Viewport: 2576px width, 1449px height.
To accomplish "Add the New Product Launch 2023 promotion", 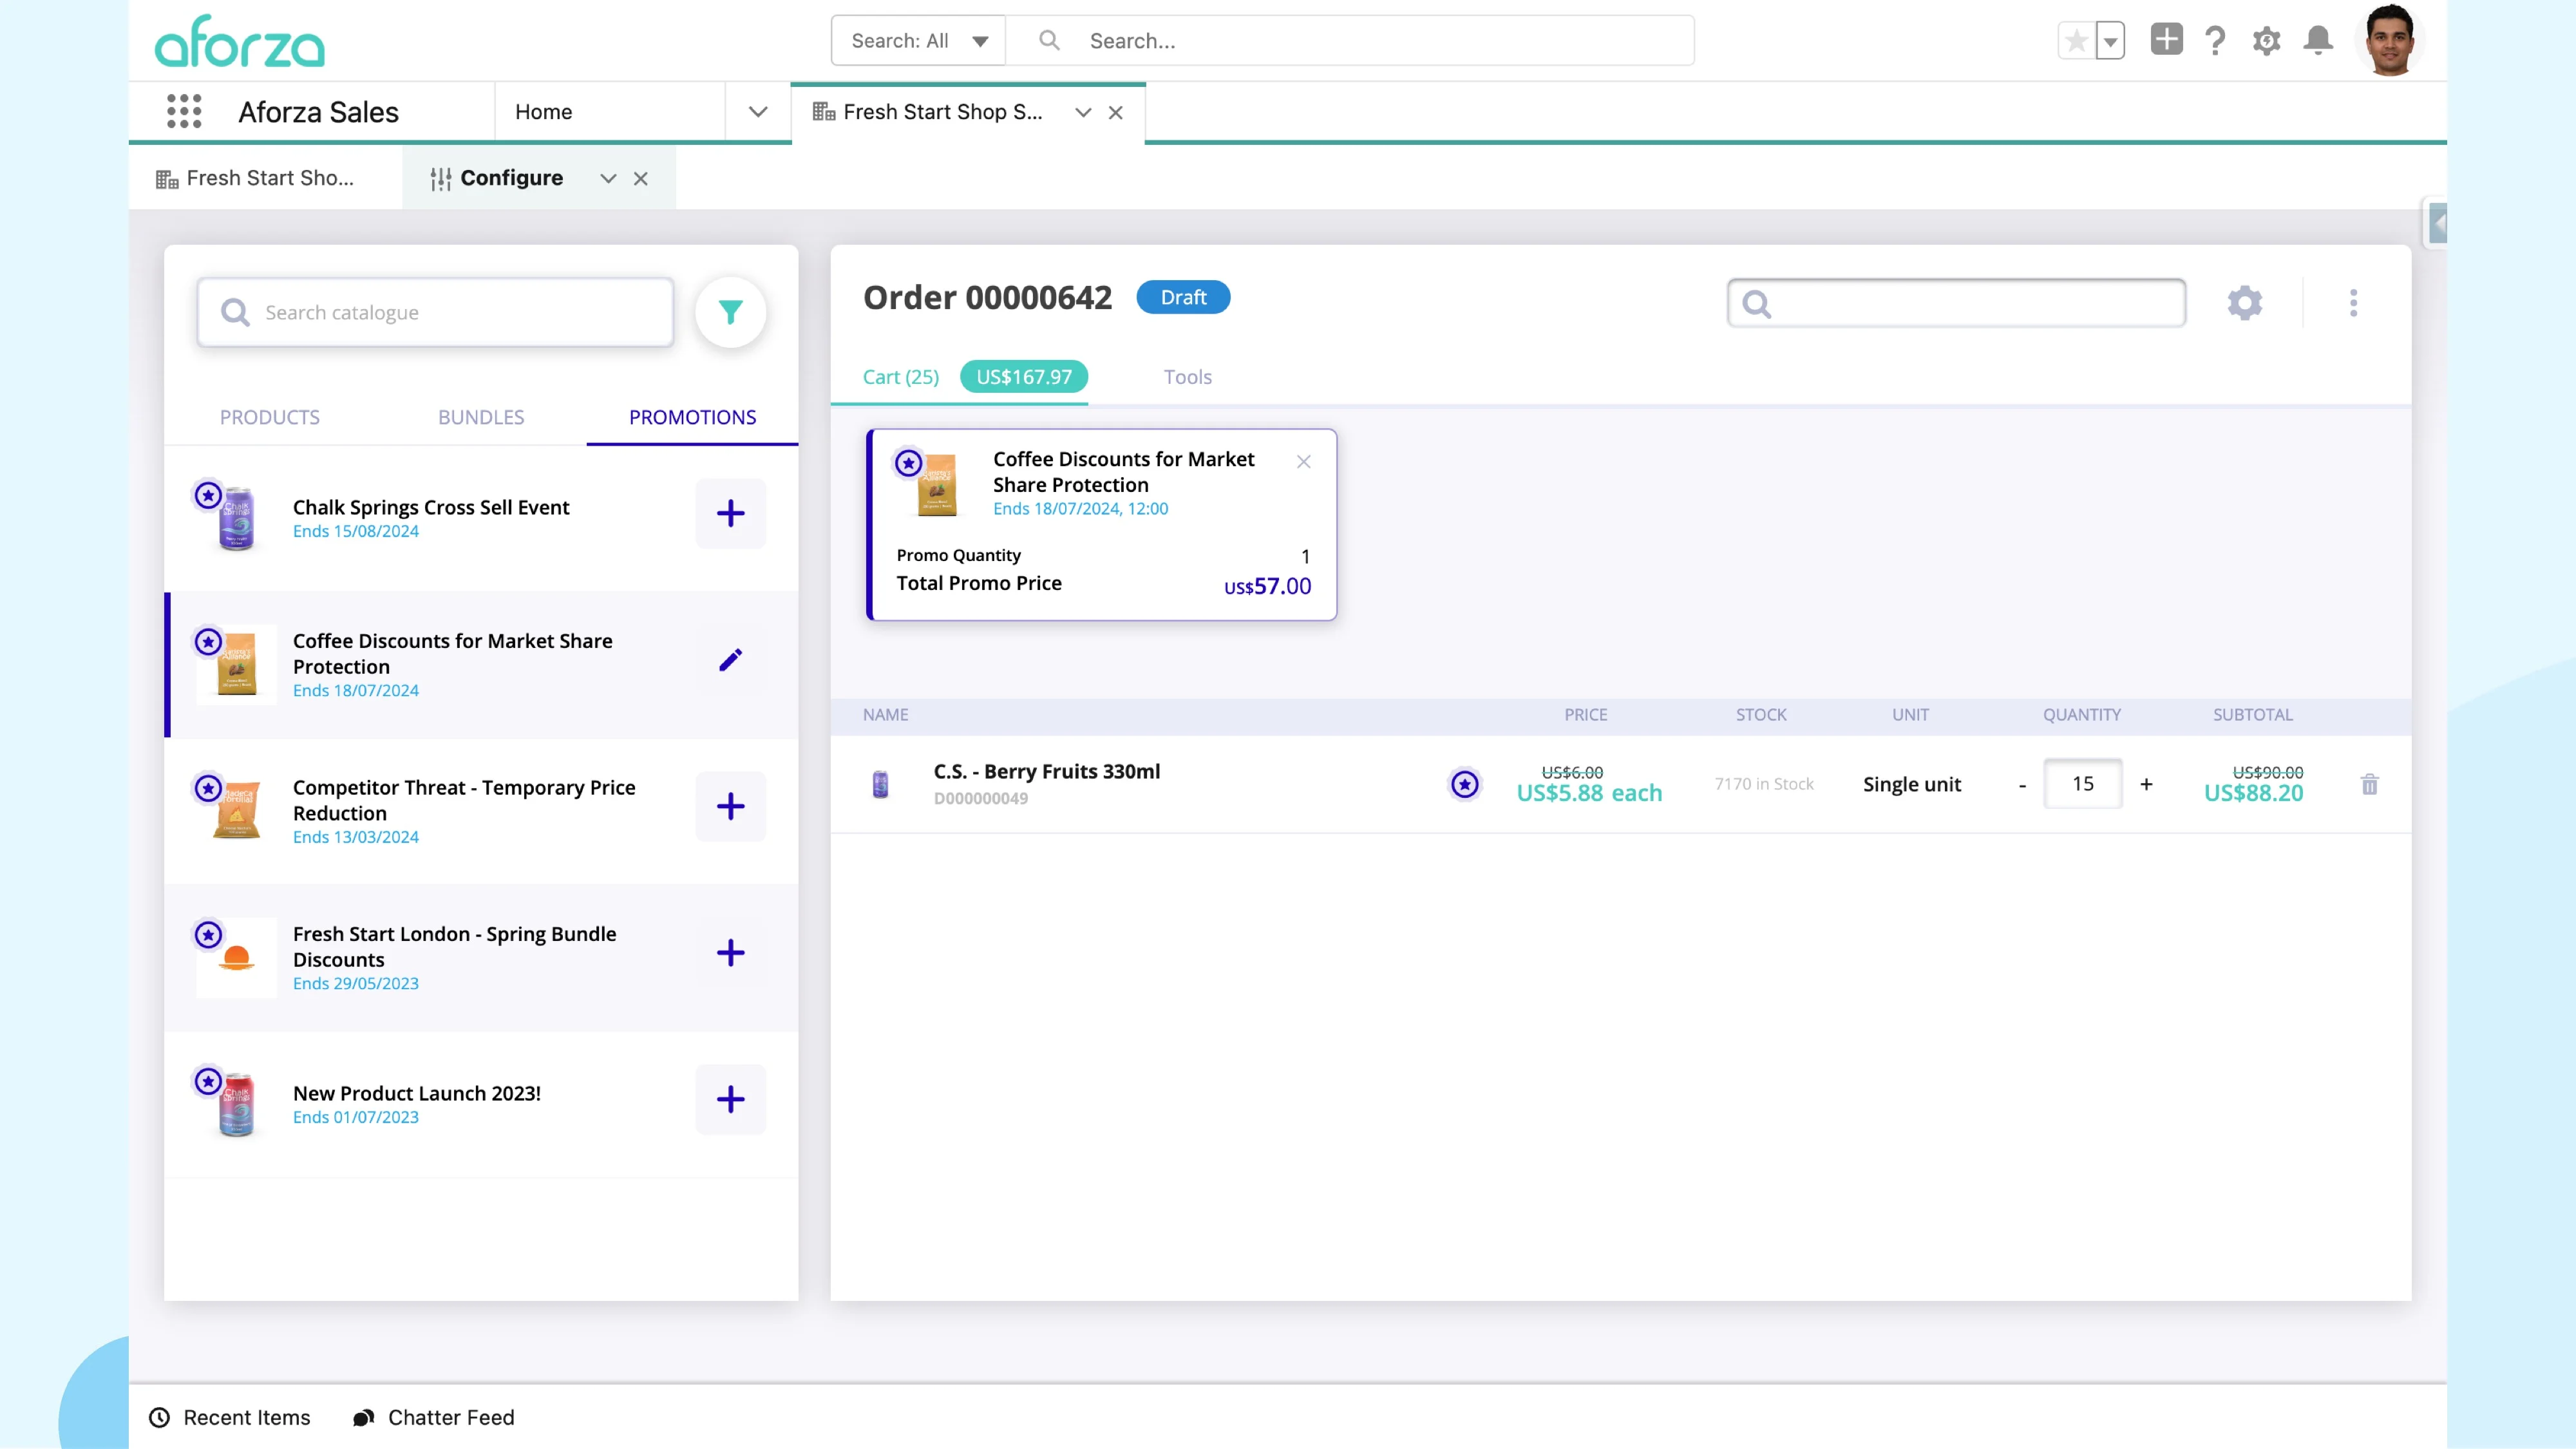I will (731, 1100).
